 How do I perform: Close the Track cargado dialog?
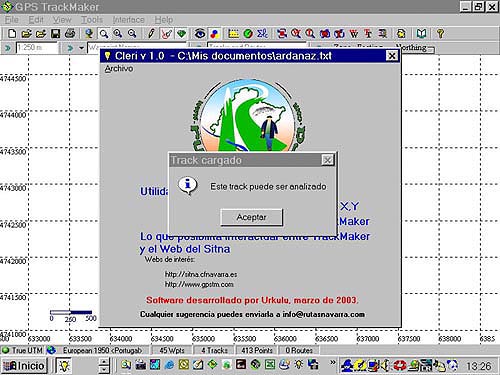[328, 160]
